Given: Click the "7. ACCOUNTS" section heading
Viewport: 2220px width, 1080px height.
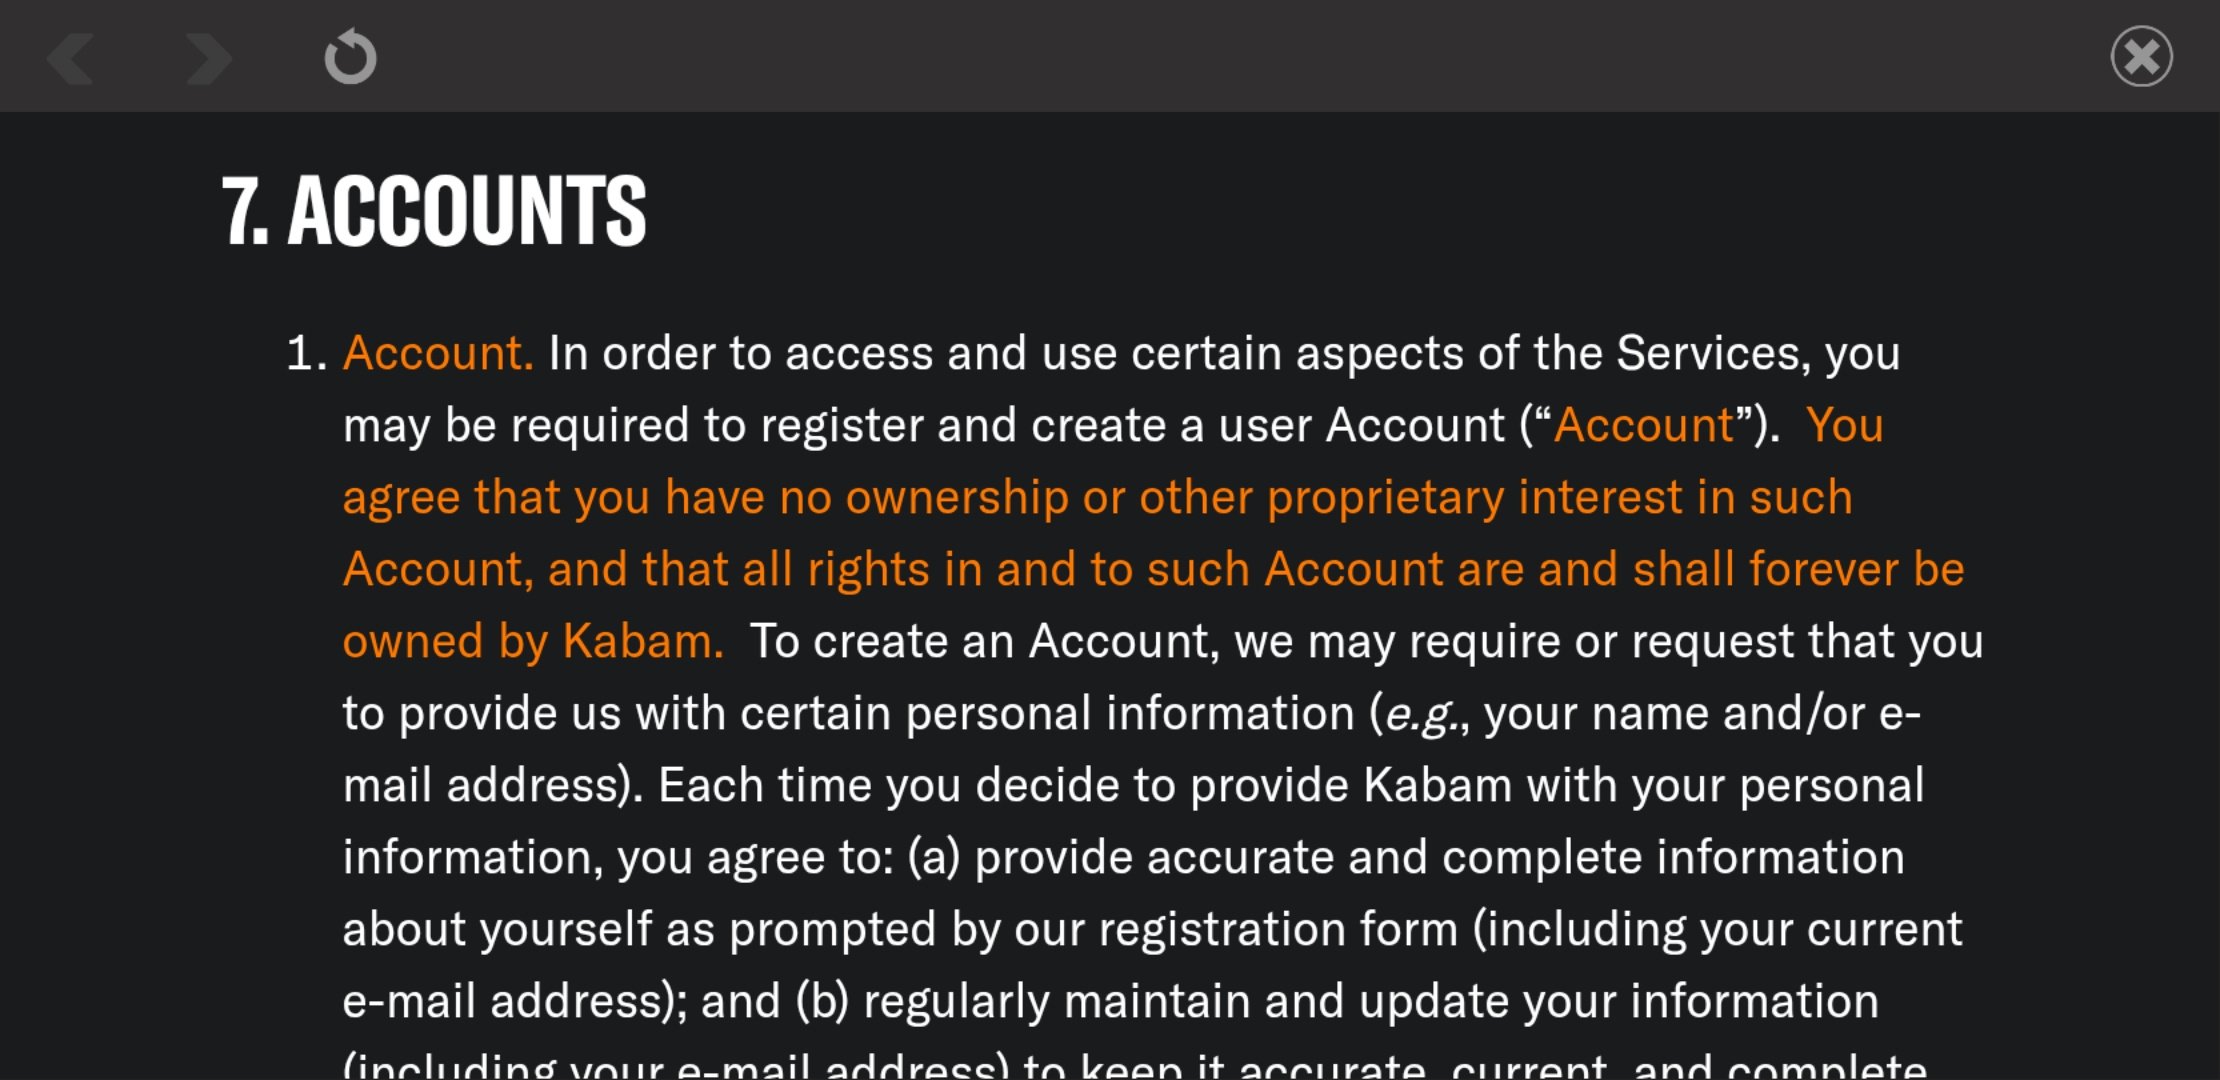Looking at the screenshot, I should pyautogui.click(x=434, y=210).
